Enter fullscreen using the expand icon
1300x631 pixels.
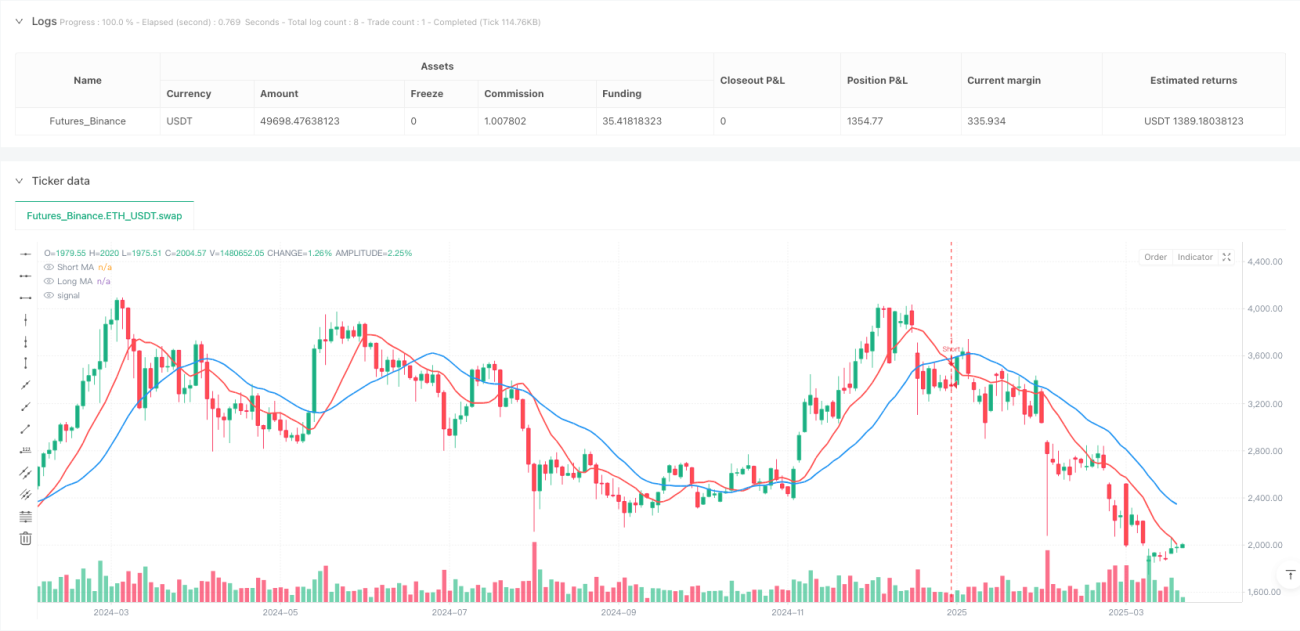click(x=1227, y=257)
